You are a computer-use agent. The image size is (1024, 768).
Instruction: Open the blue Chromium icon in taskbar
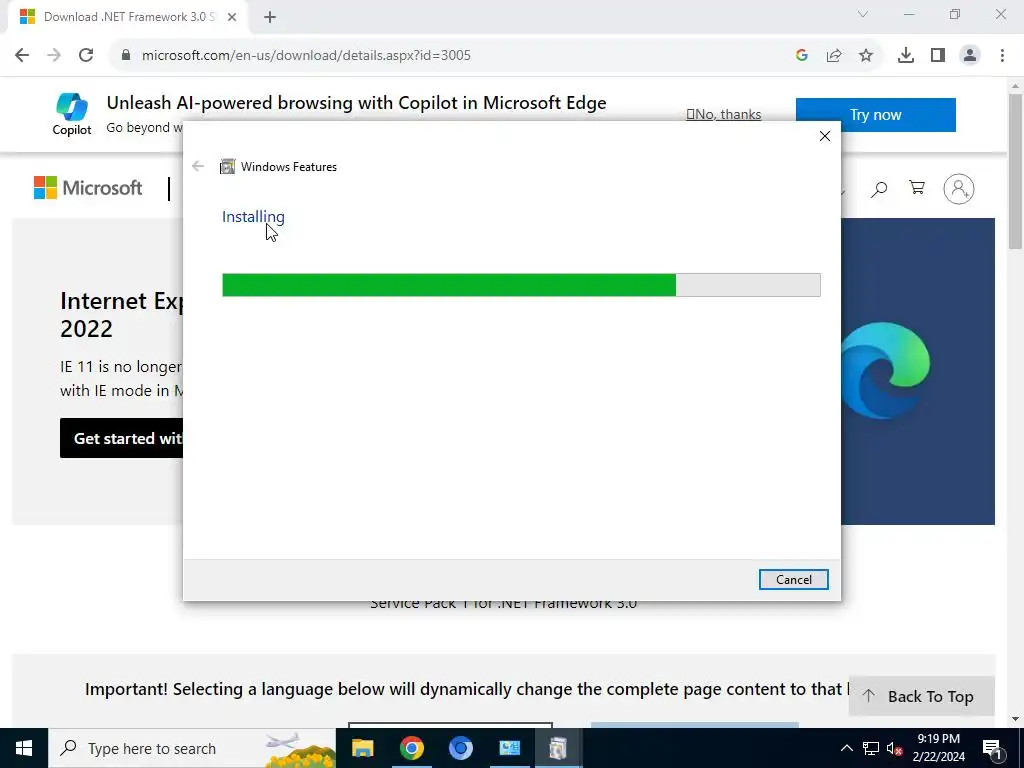click(x=460, y=748)
